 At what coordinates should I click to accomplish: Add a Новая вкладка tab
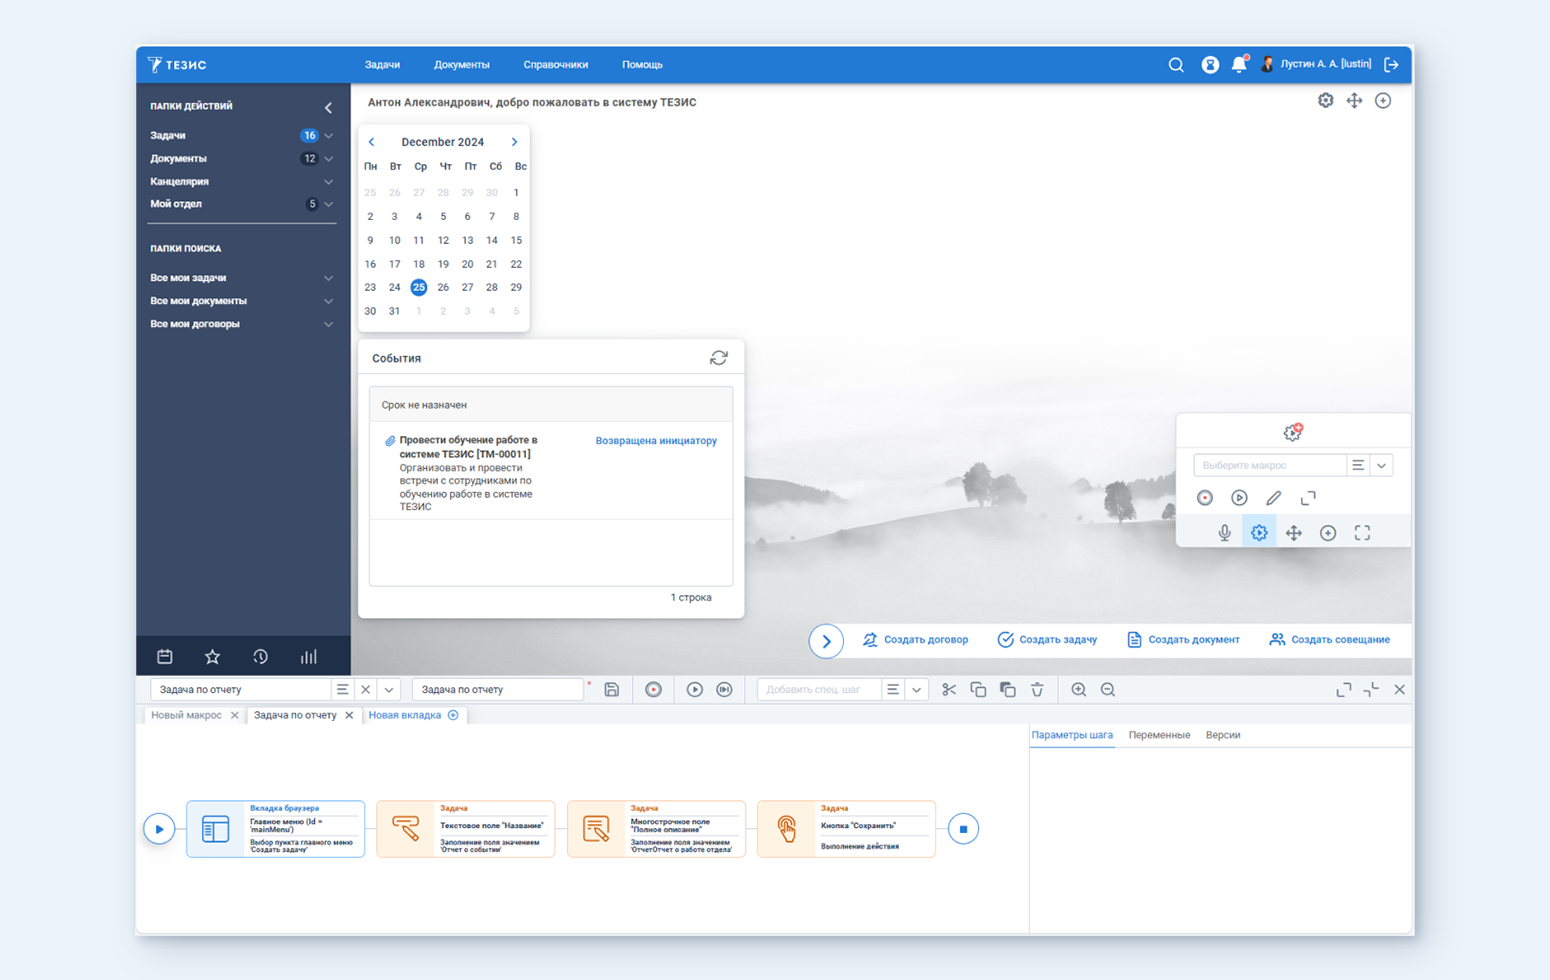pyautogui.click(x=414, y=715)
